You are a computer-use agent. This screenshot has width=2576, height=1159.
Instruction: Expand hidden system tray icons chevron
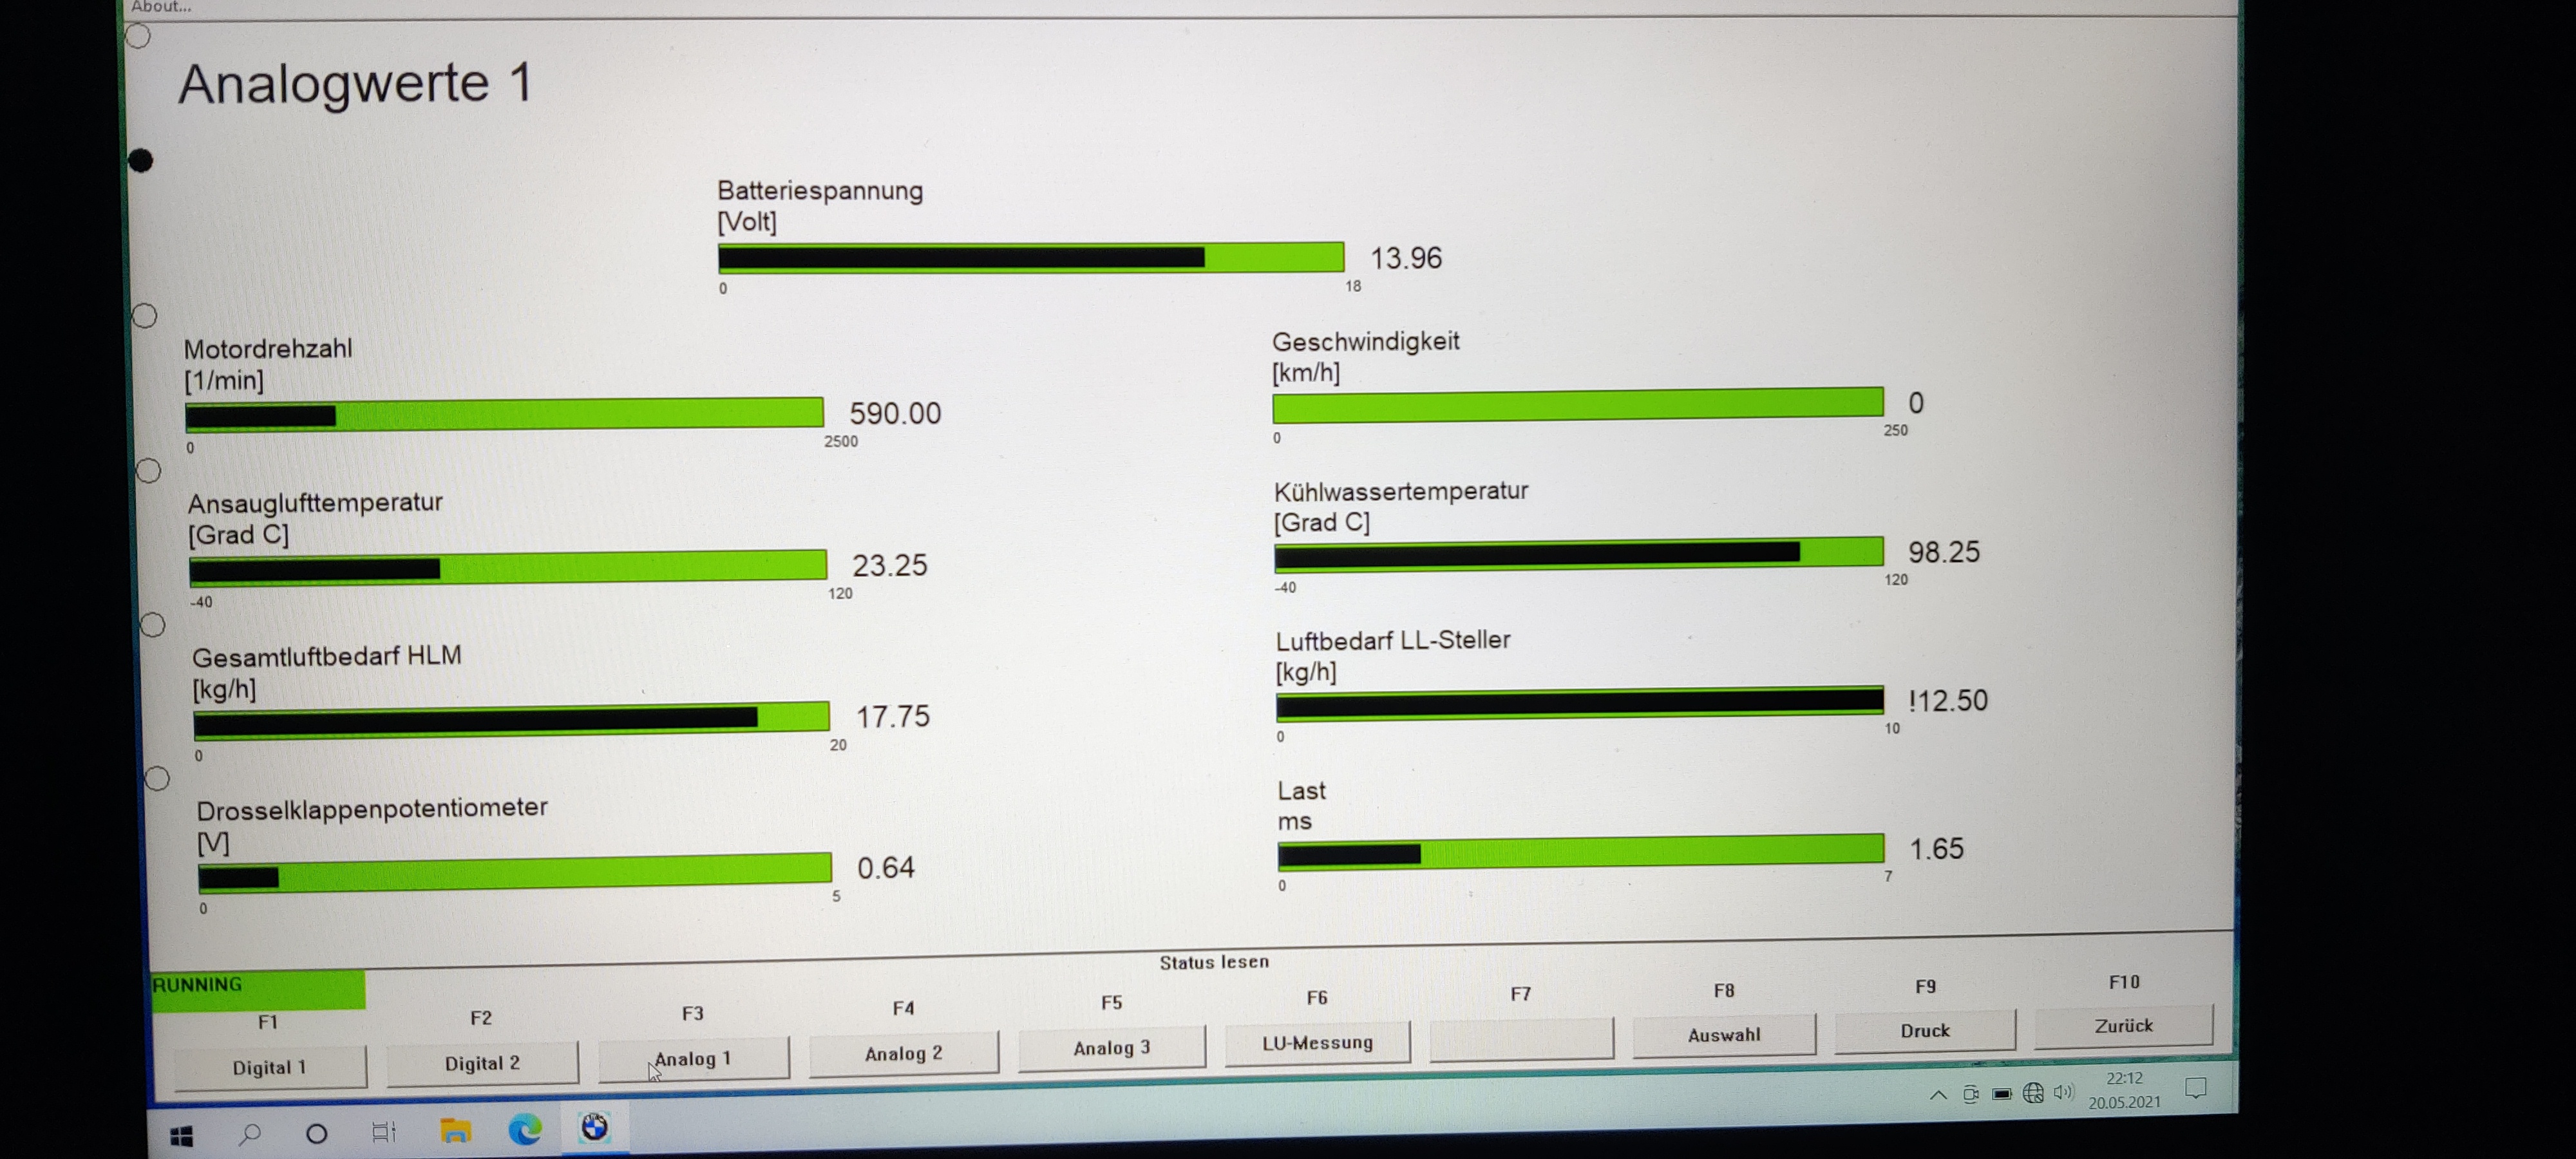(x=1938, y=1094)
